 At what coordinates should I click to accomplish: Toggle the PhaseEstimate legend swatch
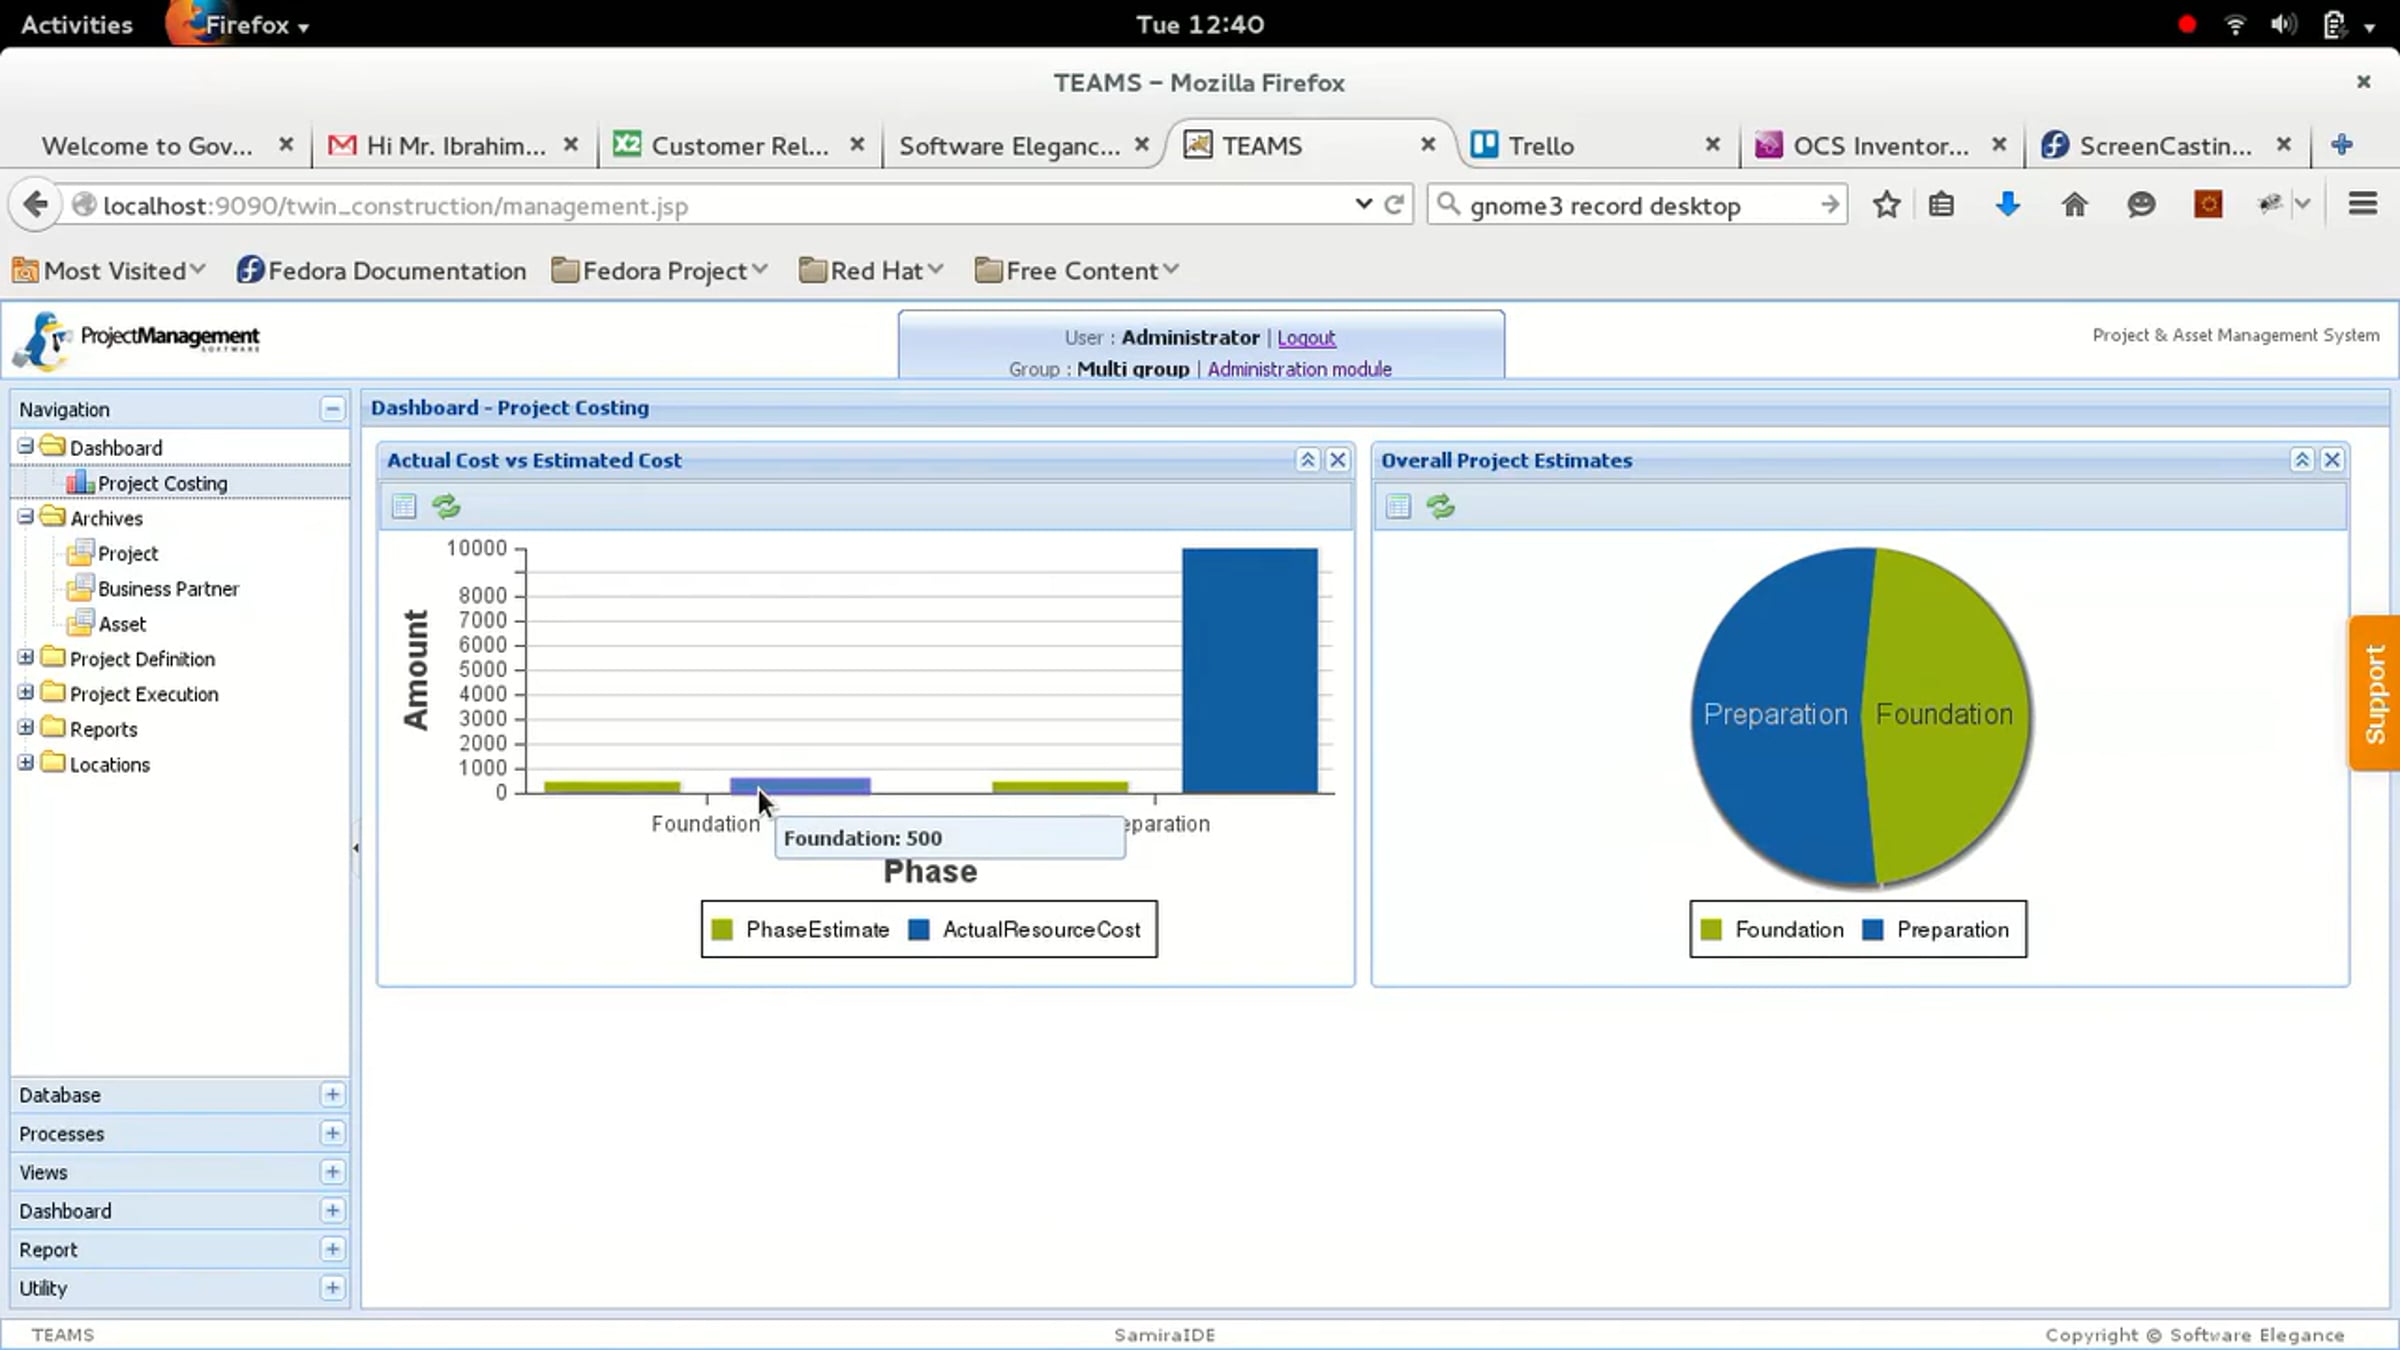[722, 930]
